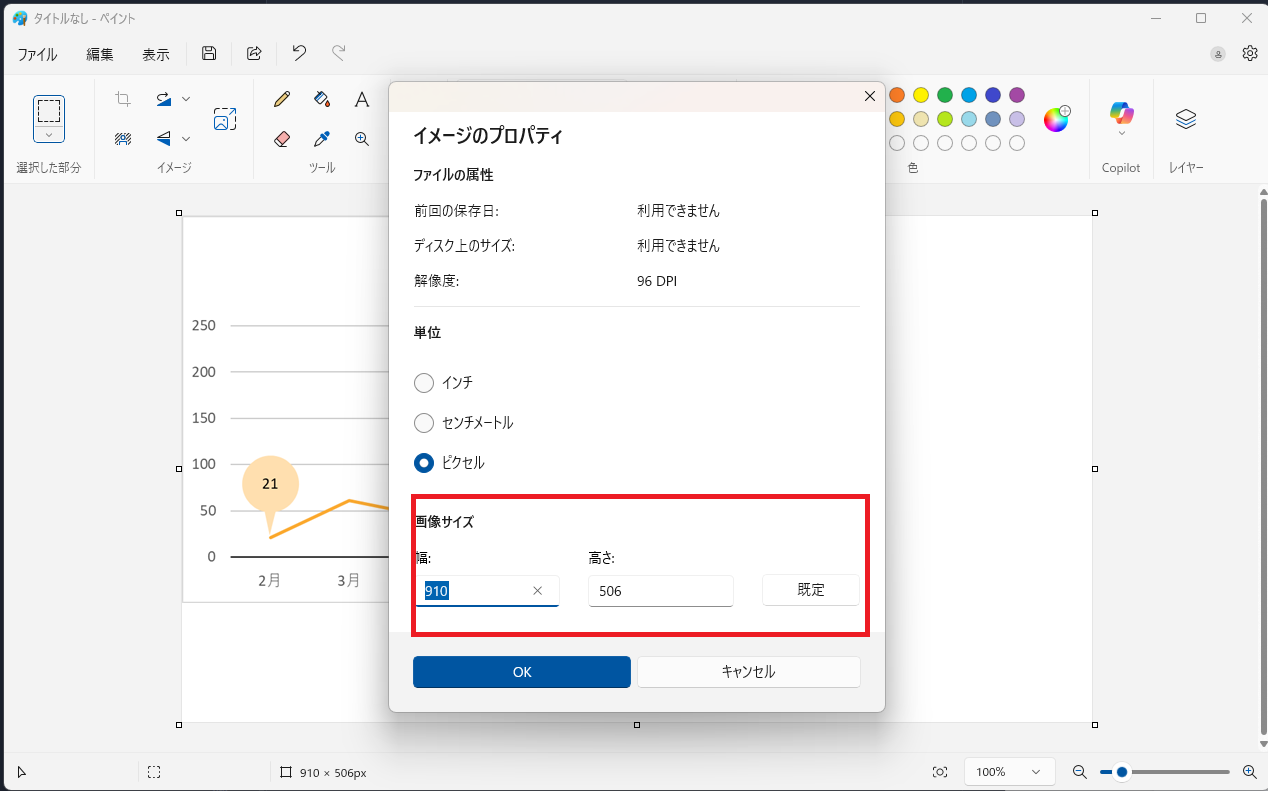Image resolution: width=1268 pixels, height=791 pixels.
Task: Expand the Copilot dropdown chevron
Action: click(x=1121, y=134)
